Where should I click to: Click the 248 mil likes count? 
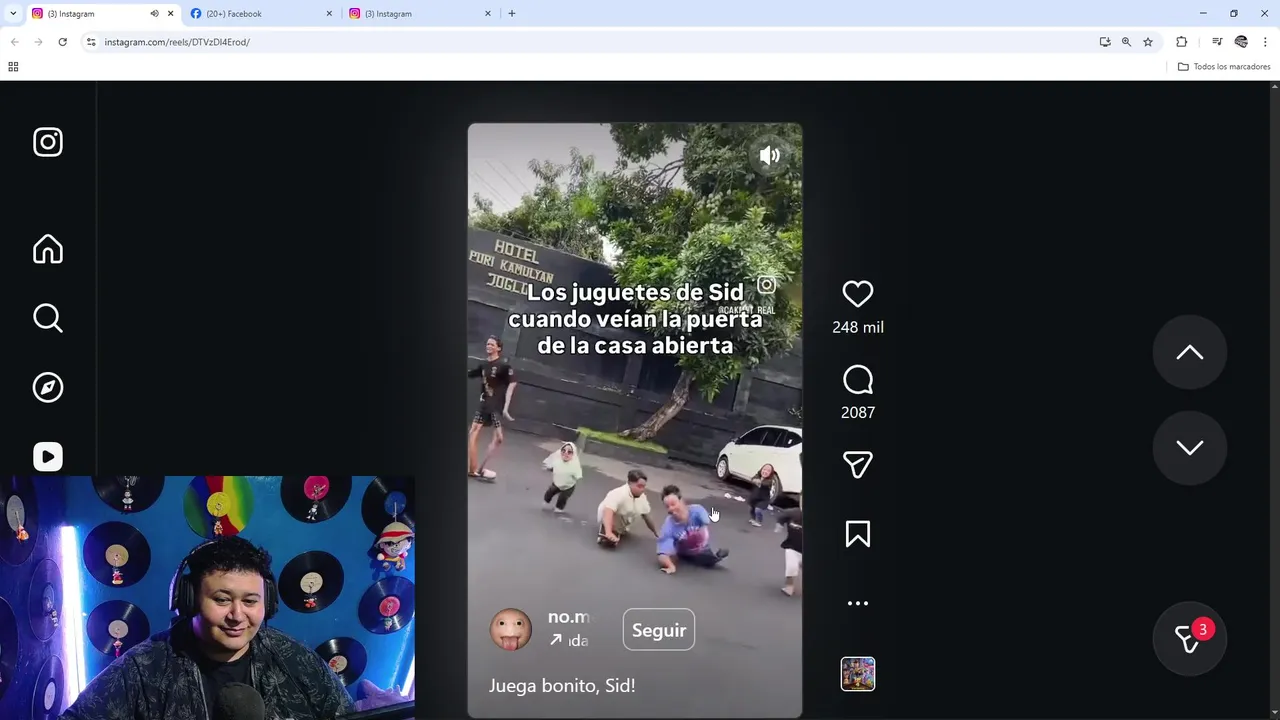(858, 327)
